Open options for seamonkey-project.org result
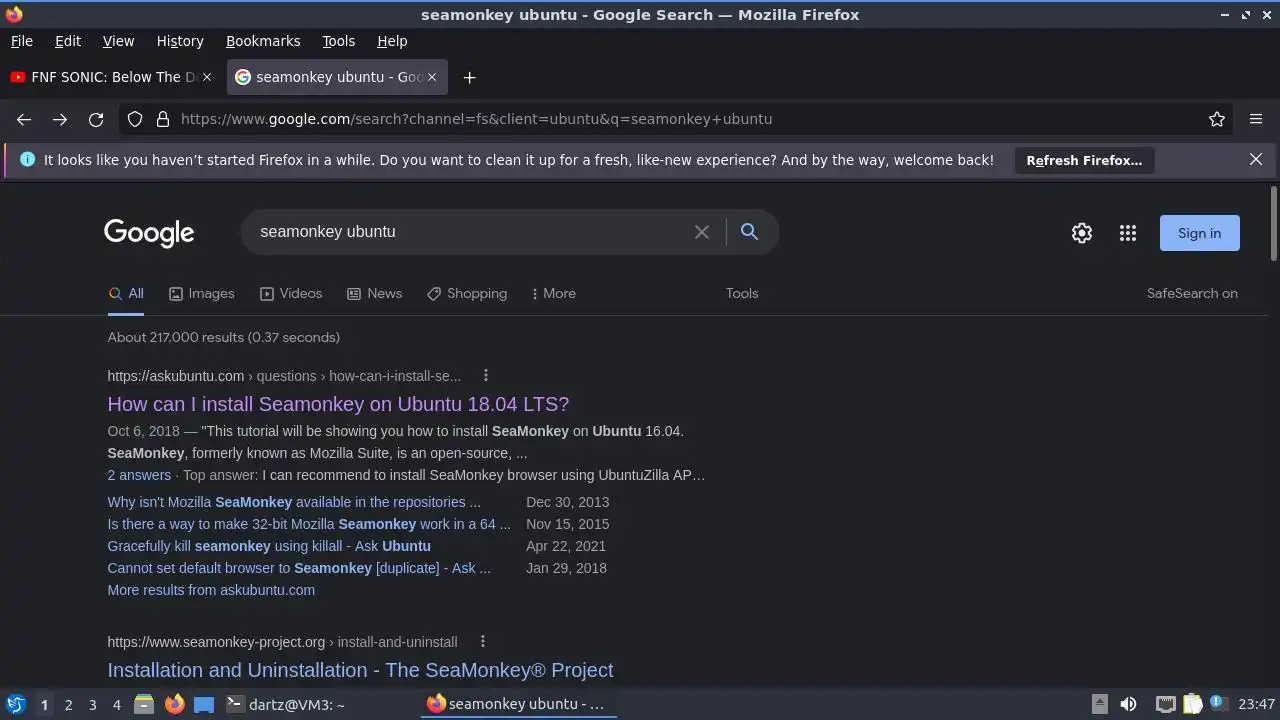The width and height of the screenshot is (1280, 720). pos(482,642)
